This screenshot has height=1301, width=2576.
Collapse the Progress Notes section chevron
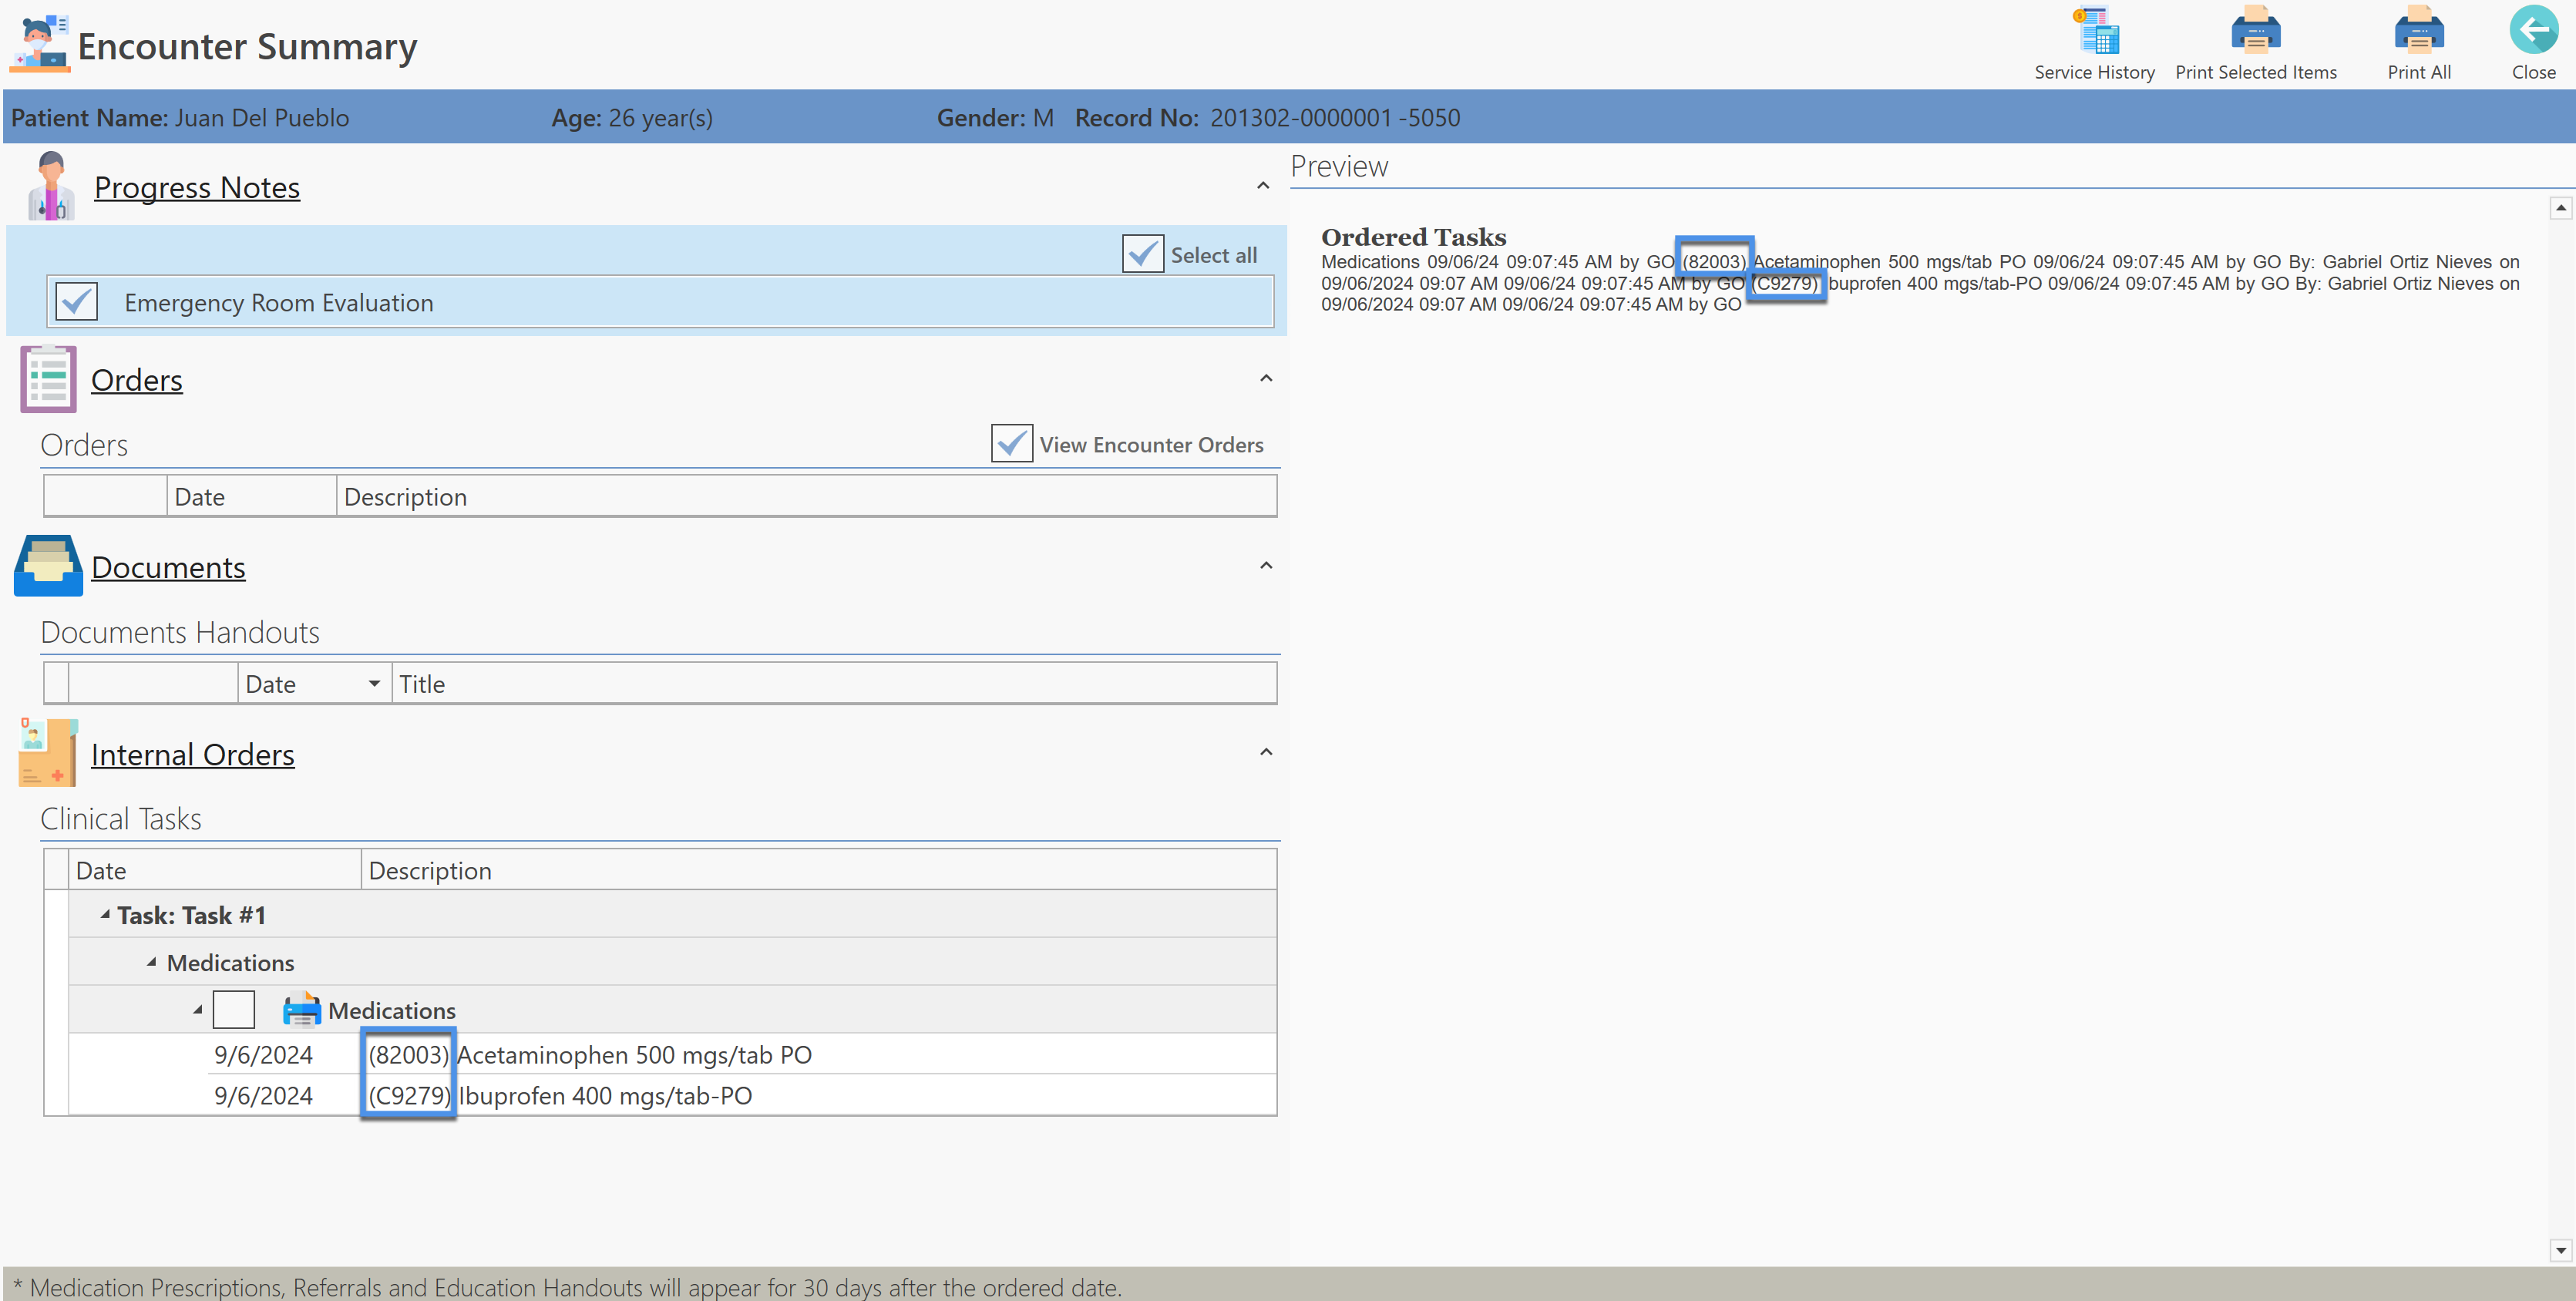click(1263, 186)
